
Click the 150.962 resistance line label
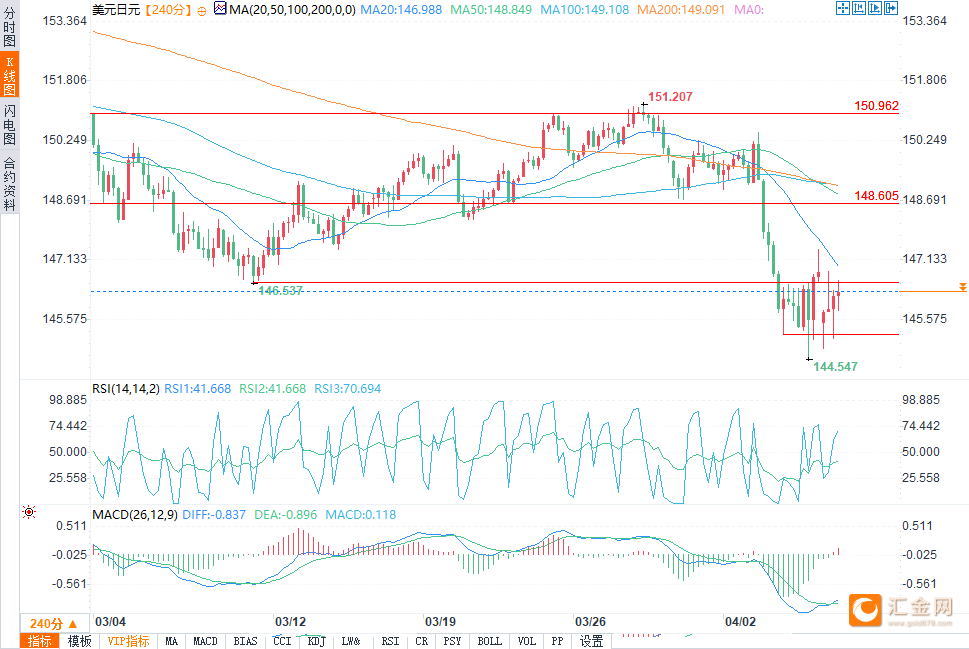pos(876,106)
